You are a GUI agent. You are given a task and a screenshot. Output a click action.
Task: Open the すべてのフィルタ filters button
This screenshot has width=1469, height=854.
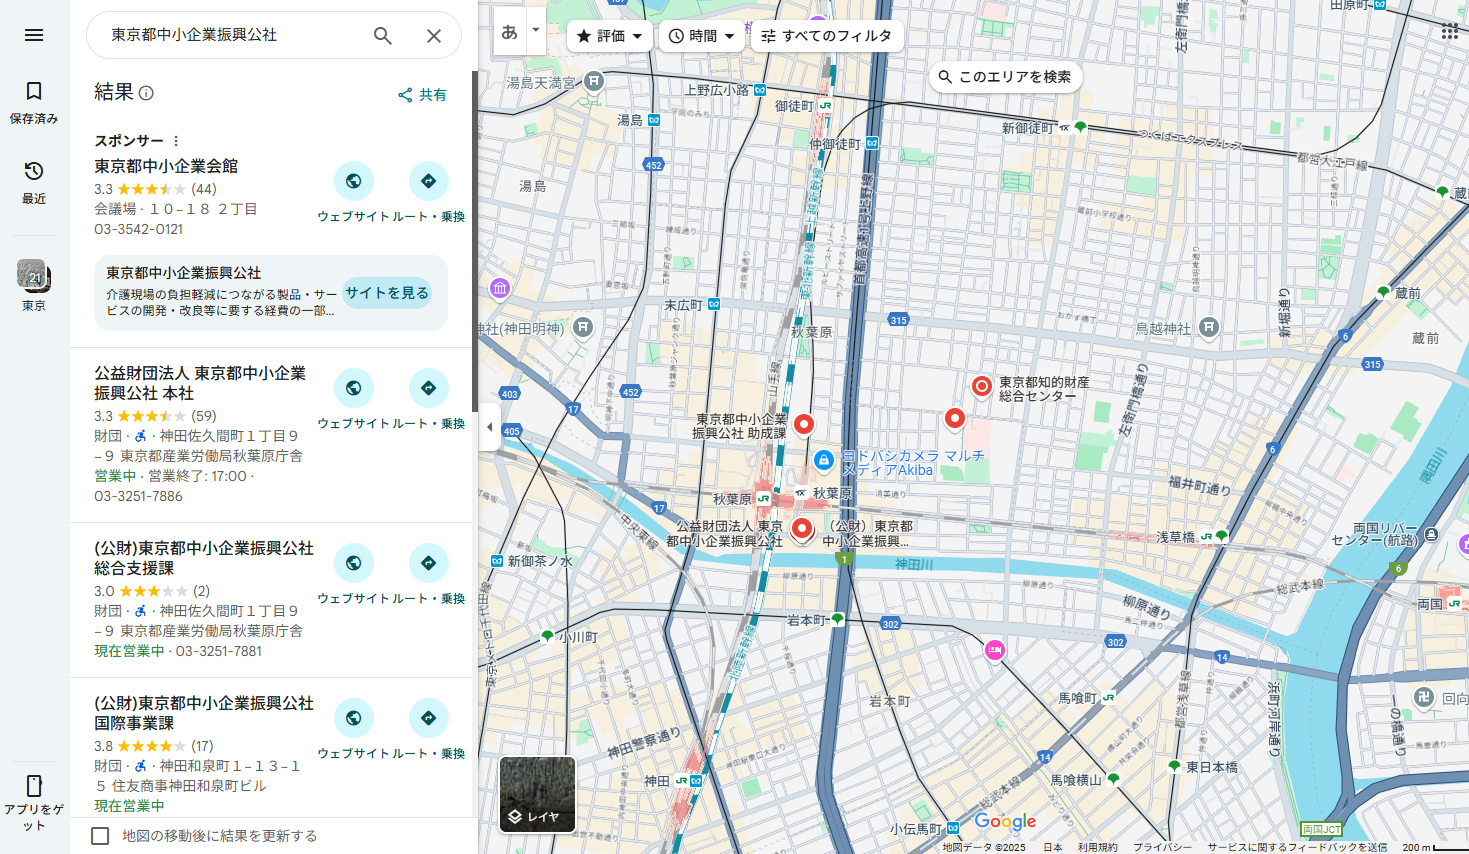(827, 36)
